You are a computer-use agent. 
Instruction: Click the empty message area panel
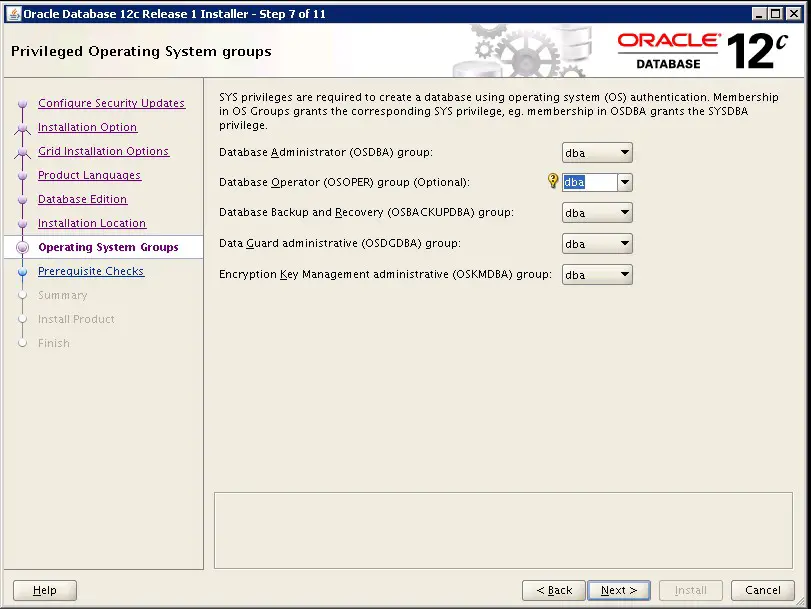[x=503, y=530]
